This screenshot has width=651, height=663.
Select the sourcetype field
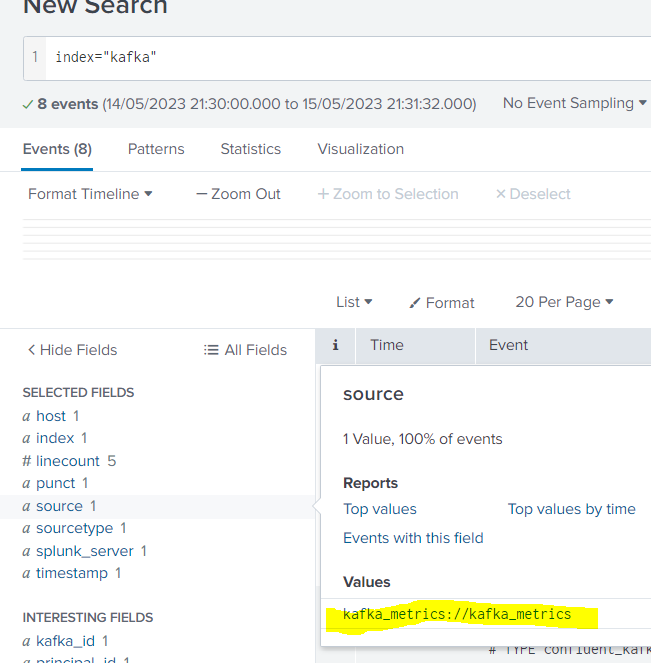coord(74,528)
